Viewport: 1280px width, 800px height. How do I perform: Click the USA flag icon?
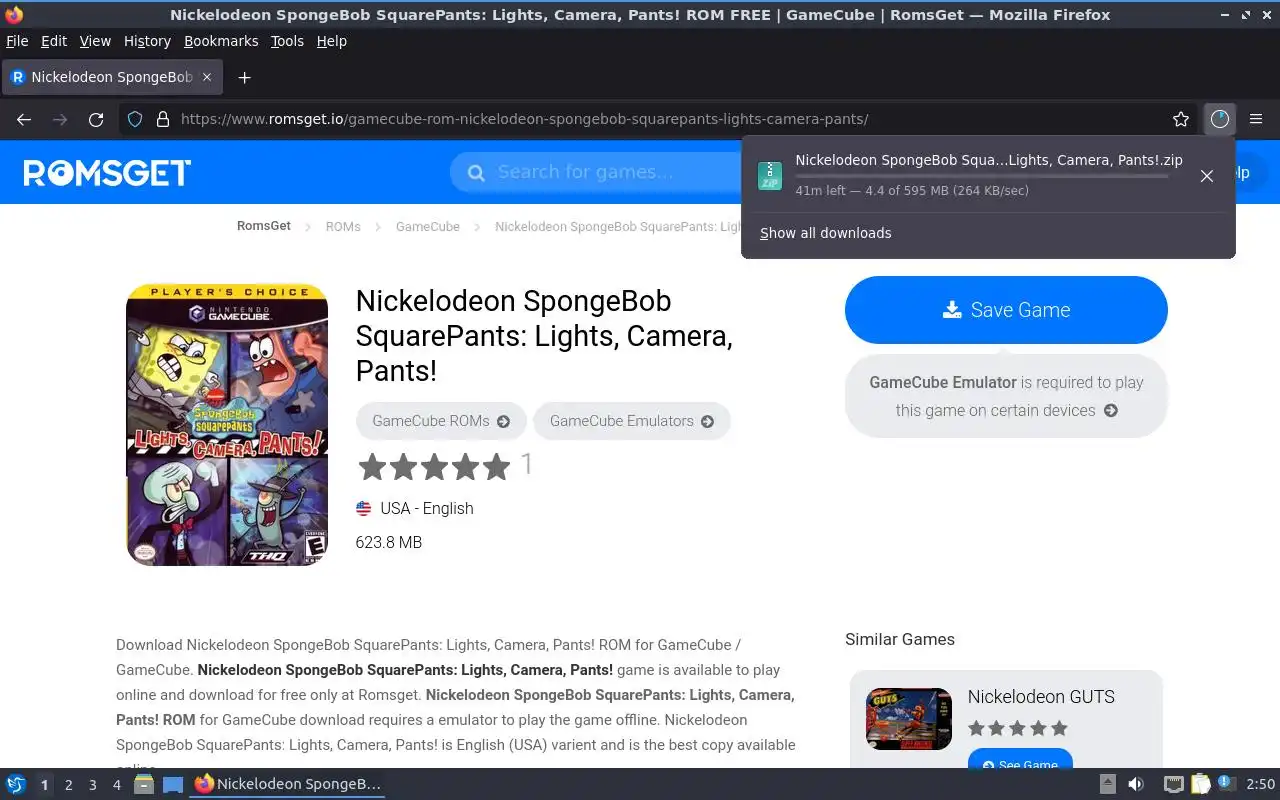click(x=363, y=508)
